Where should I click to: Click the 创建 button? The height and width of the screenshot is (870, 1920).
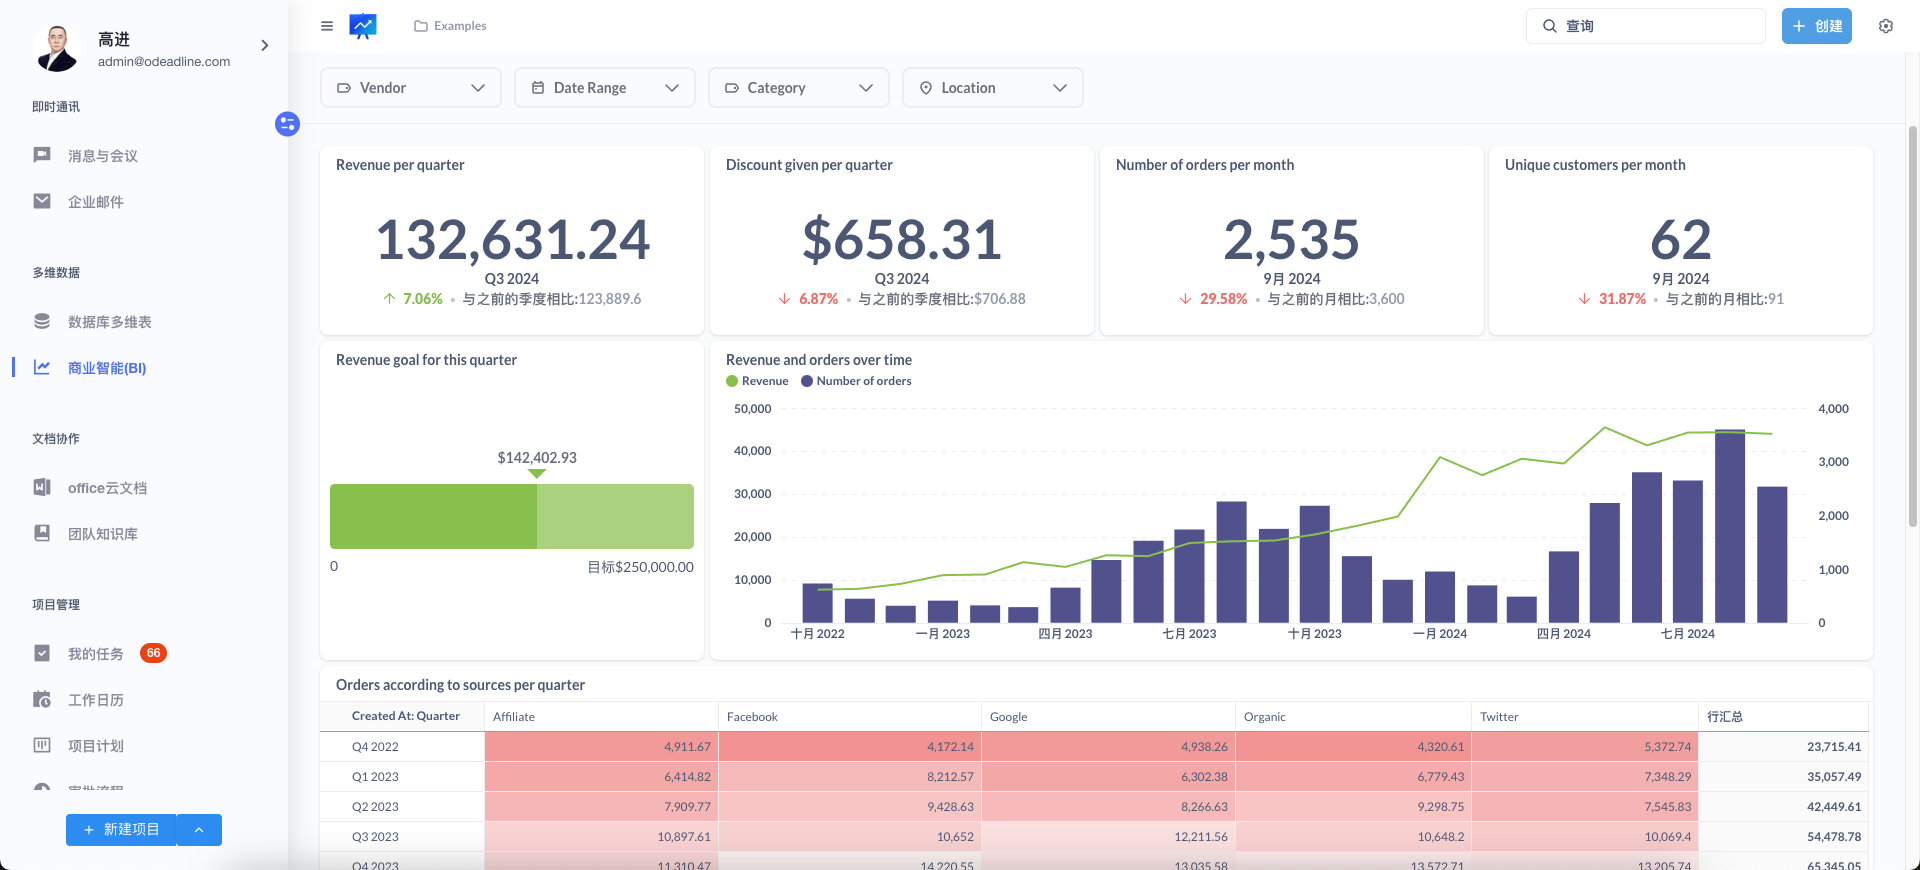(1817, 26)
